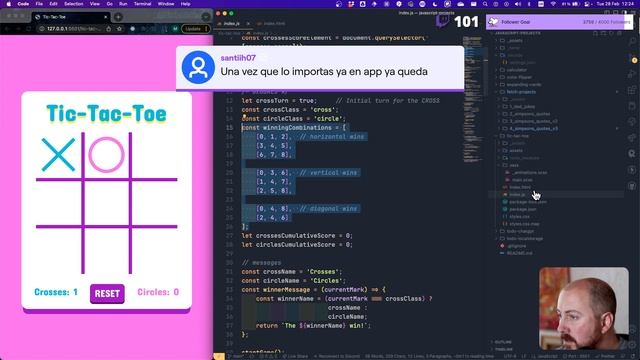Click the Live Share status bar item
Image resolution: width=640 pixels, height=360 pixels.
pyautogui.click(x=296, y=356)
